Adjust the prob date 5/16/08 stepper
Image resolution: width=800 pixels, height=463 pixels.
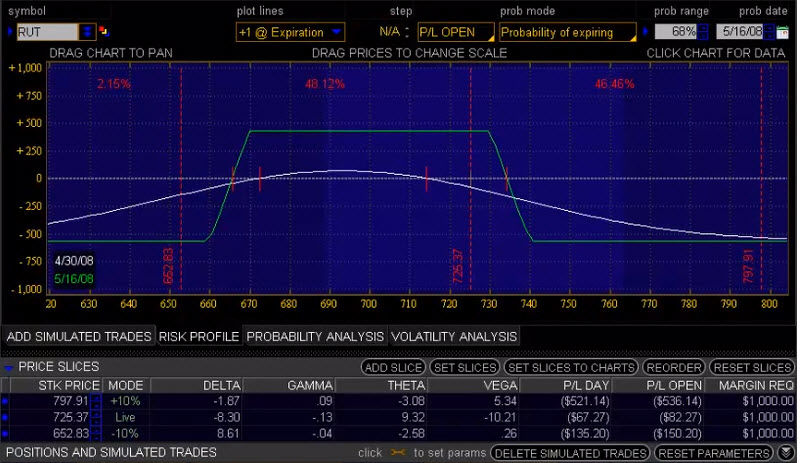coord(769,32)
